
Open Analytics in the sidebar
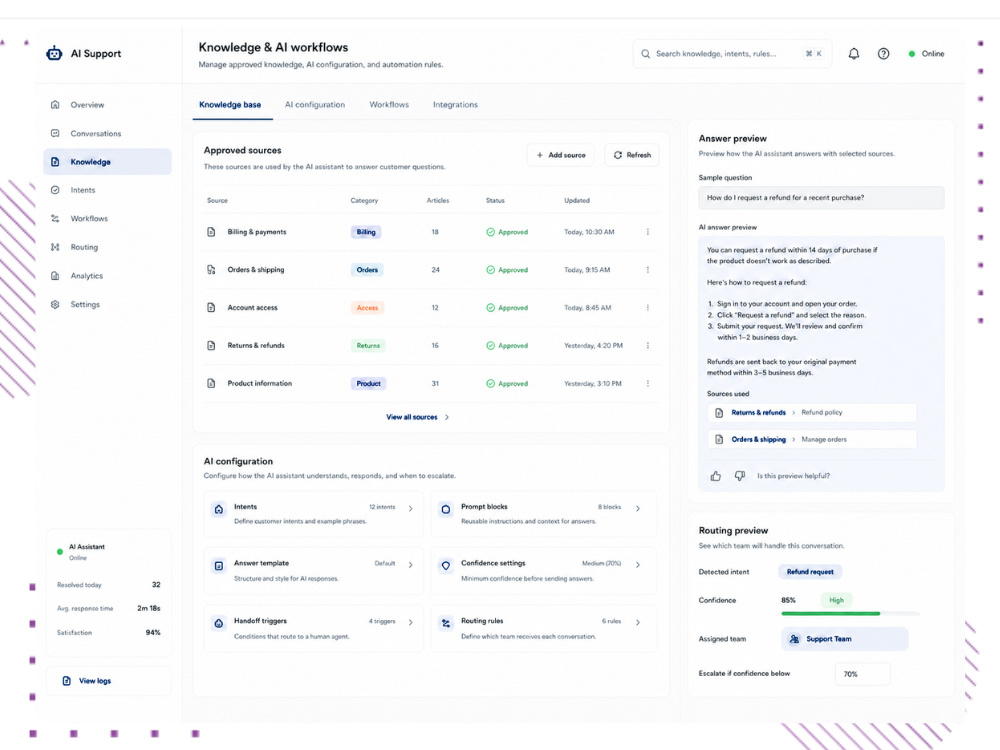(x=107, y=276)
